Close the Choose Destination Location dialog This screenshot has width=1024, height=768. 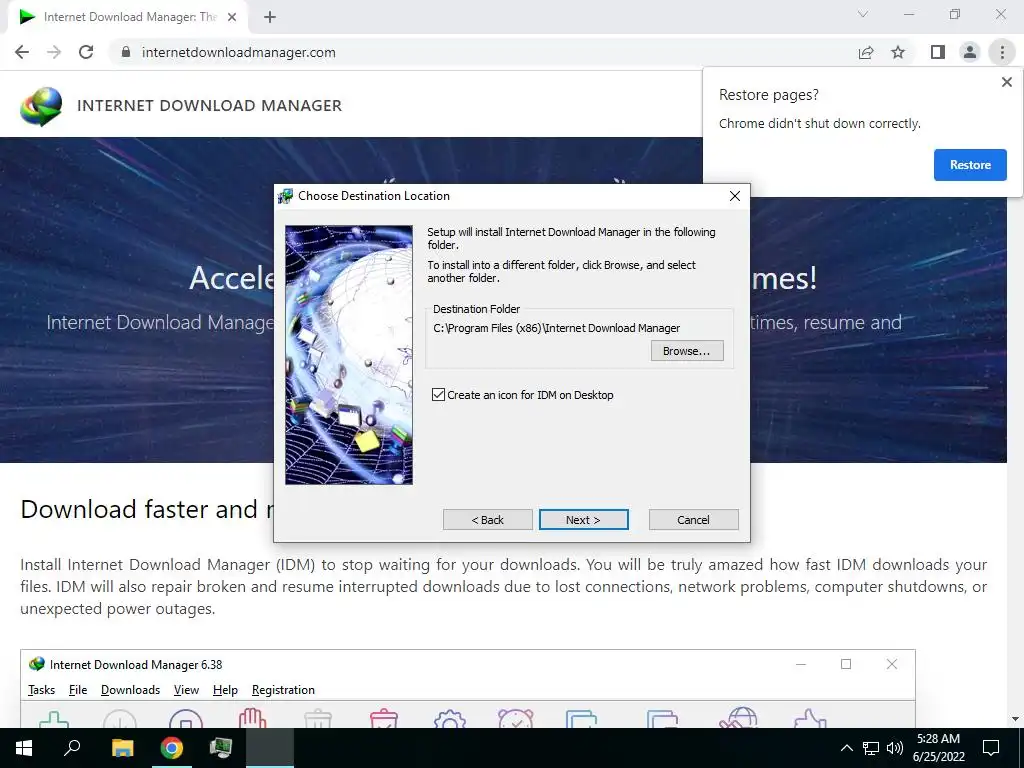735,196
